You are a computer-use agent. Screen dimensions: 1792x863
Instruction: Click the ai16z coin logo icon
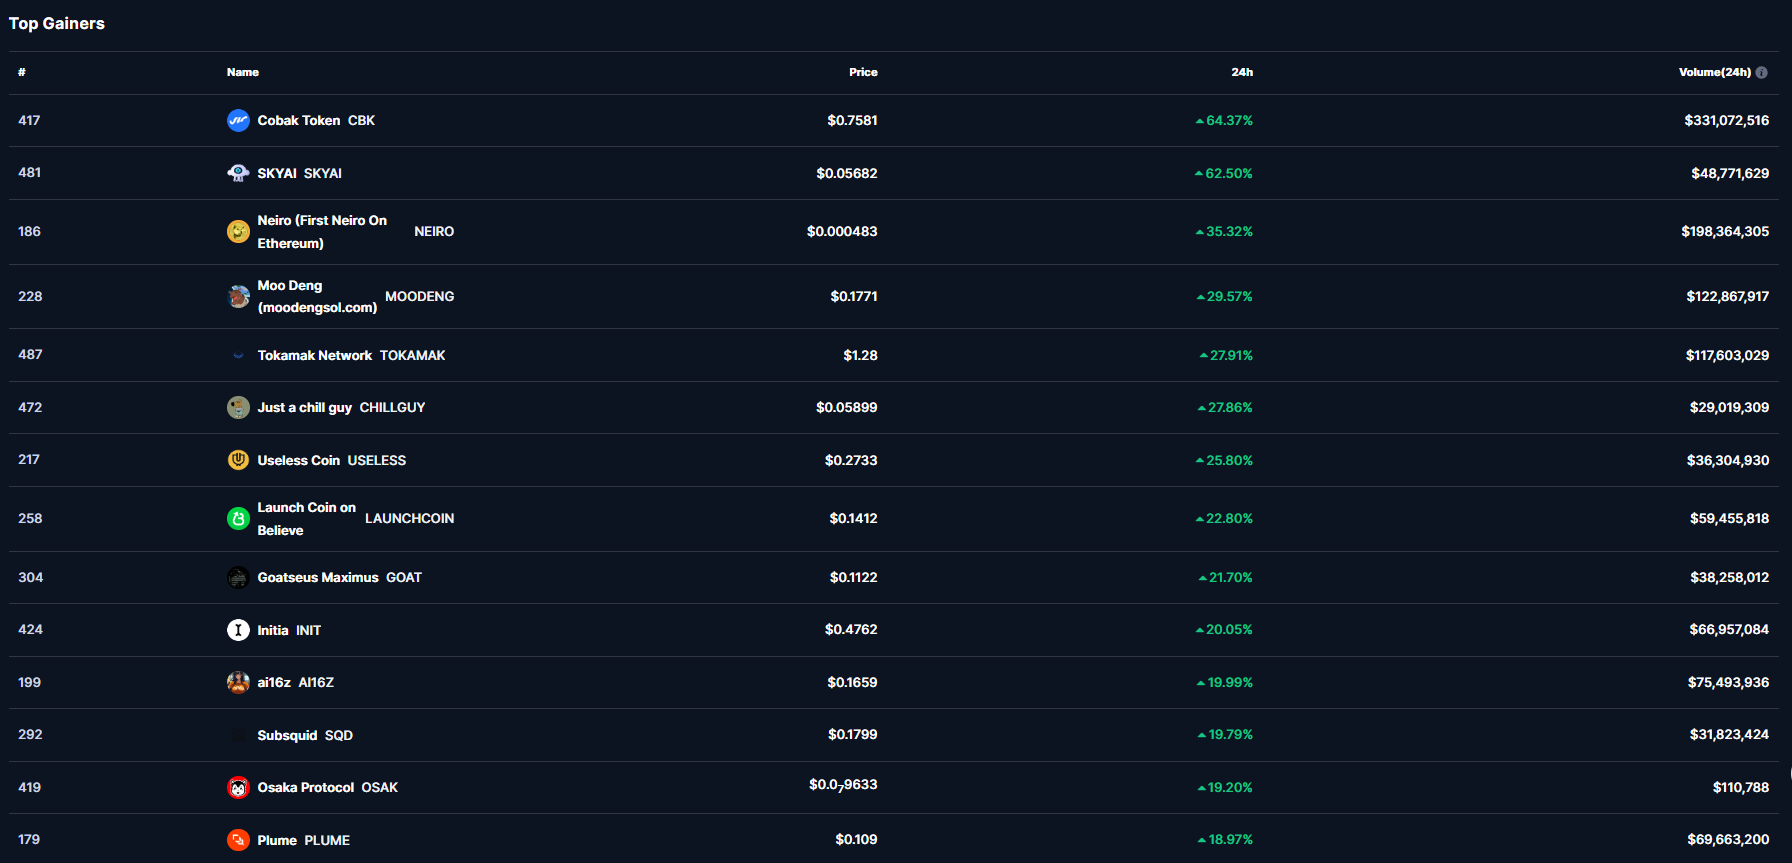pos(238,683)
